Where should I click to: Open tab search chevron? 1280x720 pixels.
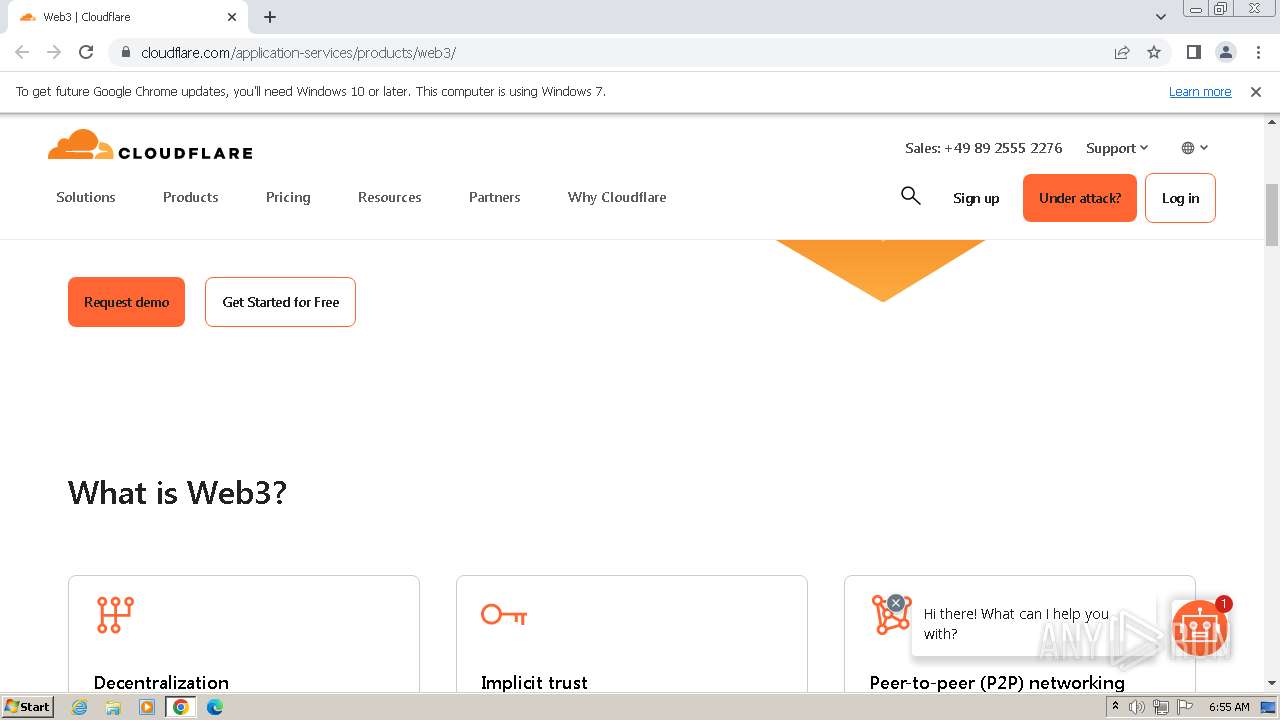pos(1161,17)
